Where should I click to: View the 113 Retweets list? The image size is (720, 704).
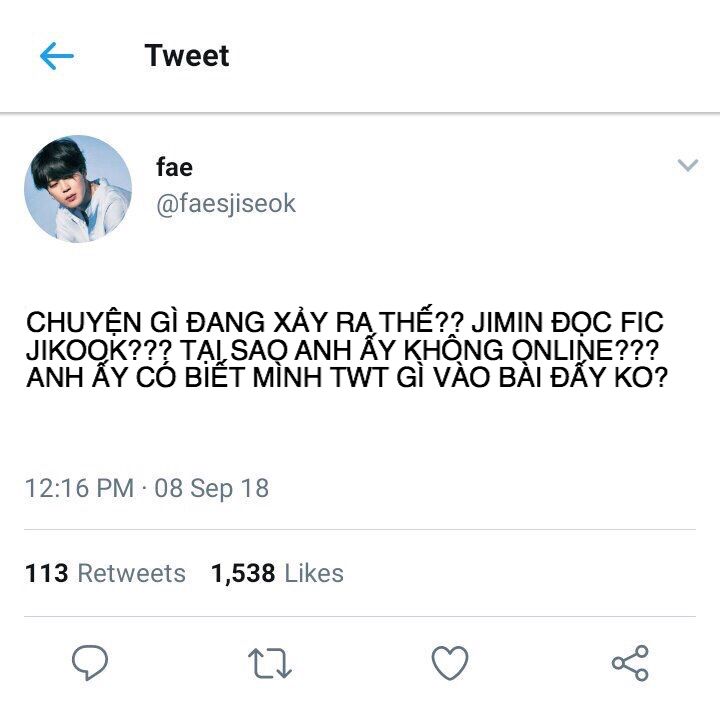[x=105, y=573]
